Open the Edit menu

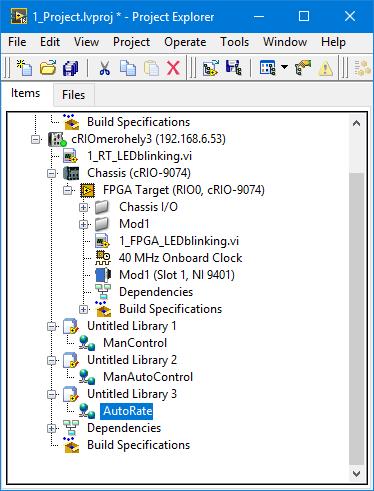(x=50, y=42)
